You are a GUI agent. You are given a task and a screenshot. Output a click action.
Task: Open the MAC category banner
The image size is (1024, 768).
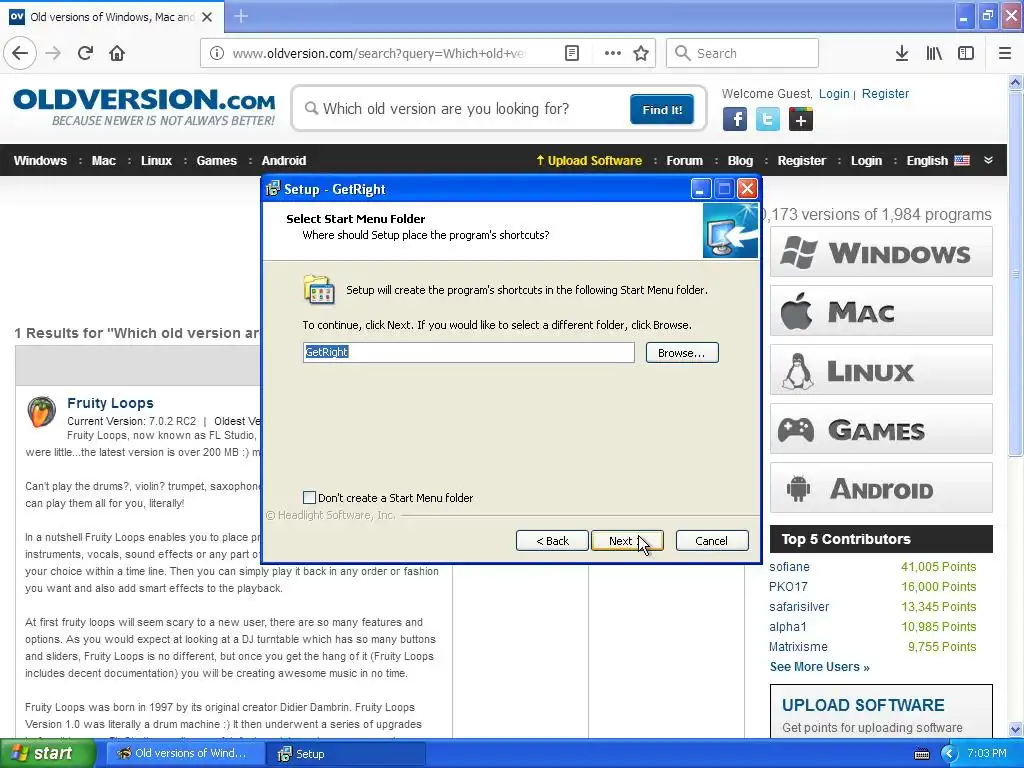881,311
